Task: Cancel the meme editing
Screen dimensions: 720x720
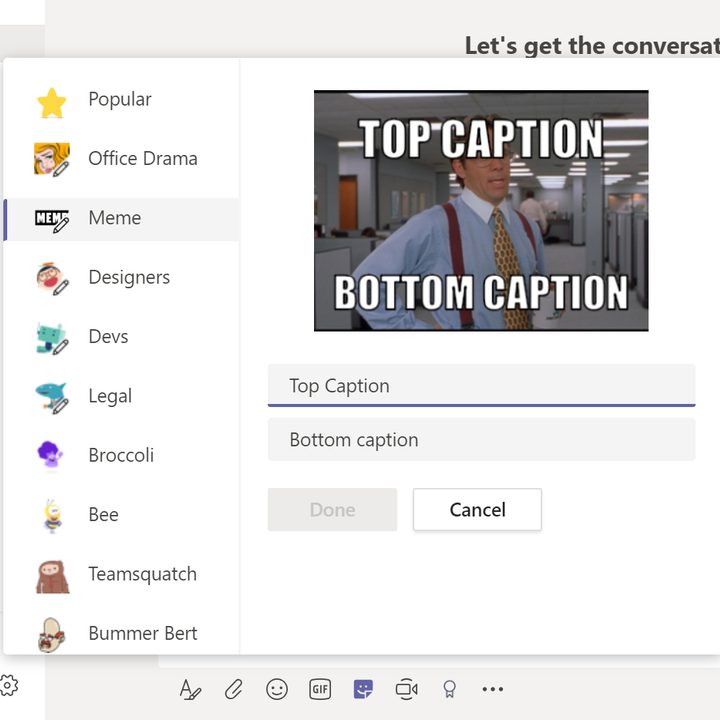Action: pos(478,510)
